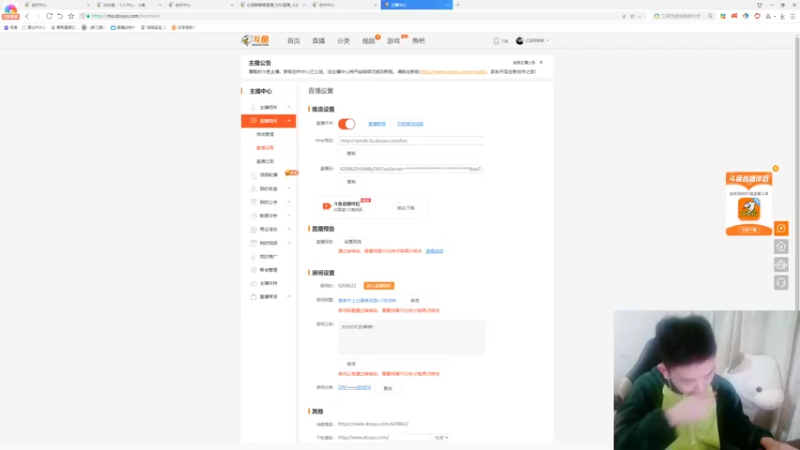Open the 游戏 nav item
The height and width of the screenshot is (450, 800).
(x=393, y=41)
